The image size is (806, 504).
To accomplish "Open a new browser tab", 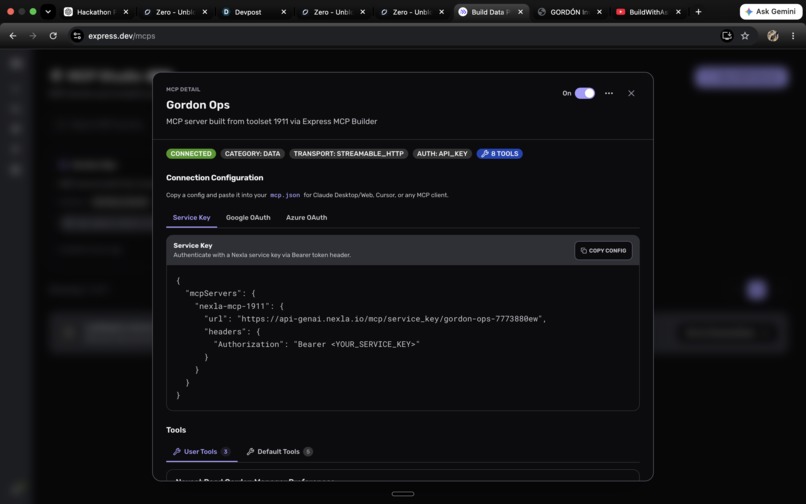I will point(698,11).
